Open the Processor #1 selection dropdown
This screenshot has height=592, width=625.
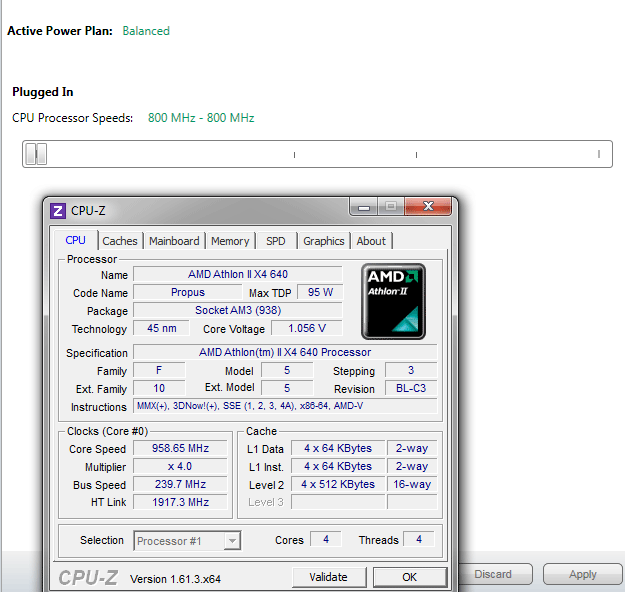[x=187, y=541]
